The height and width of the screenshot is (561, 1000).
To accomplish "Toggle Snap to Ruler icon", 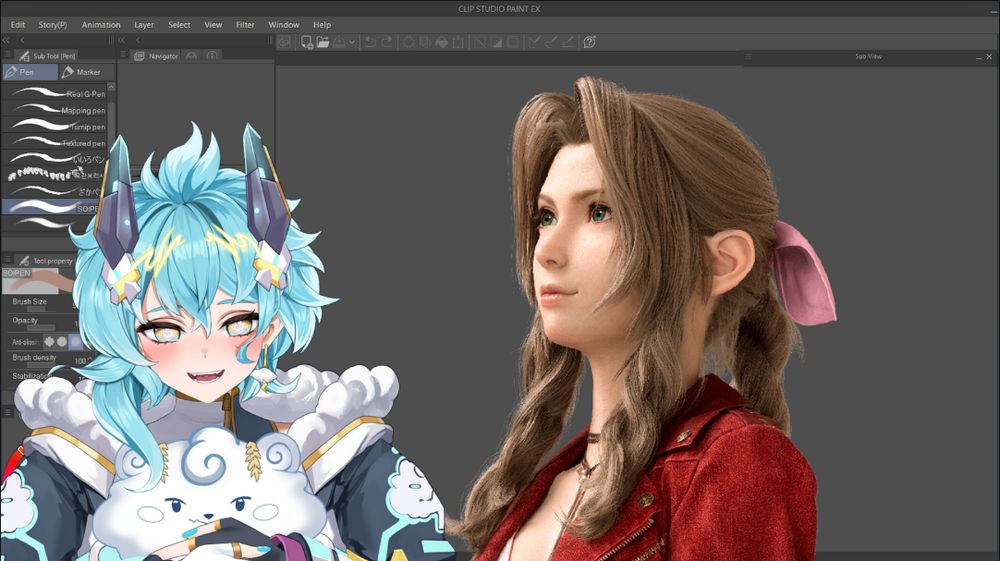I will coord(534,42).
